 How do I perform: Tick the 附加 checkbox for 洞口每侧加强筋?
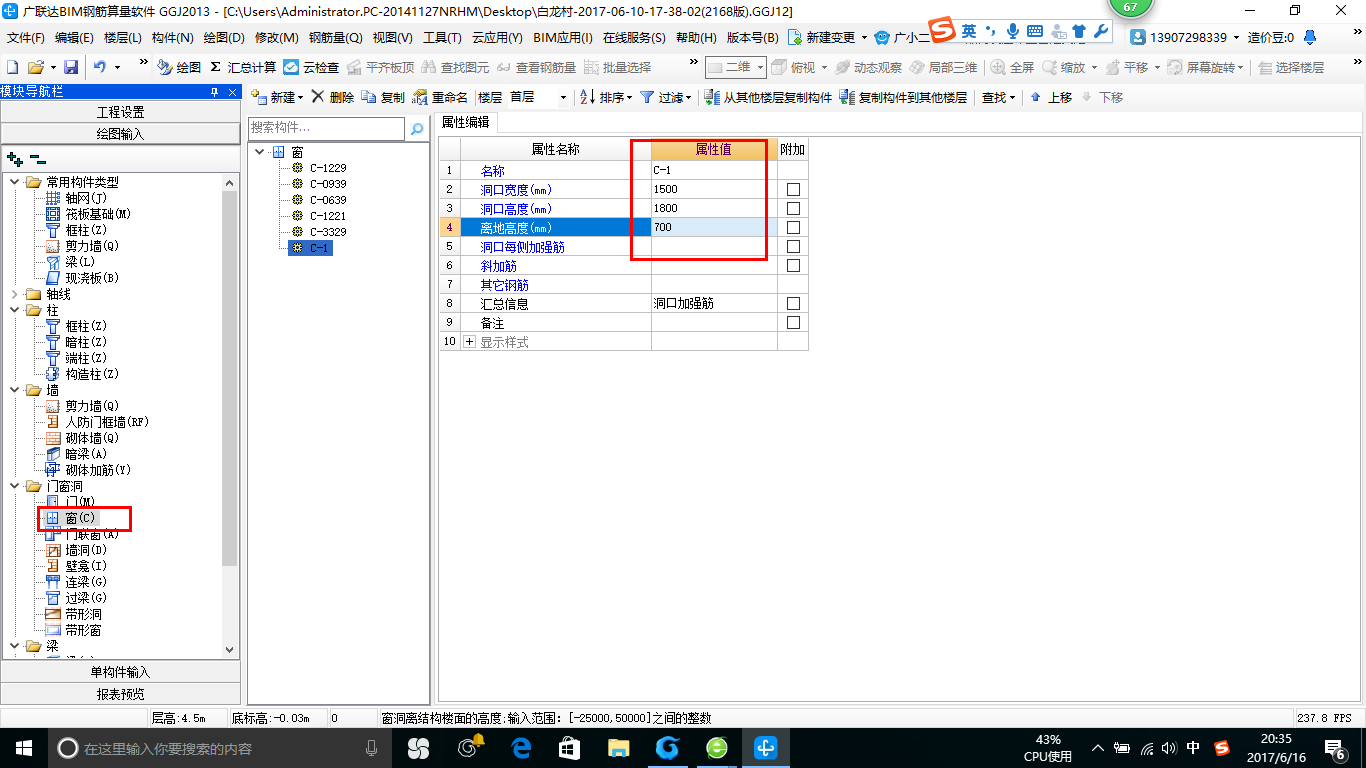pos(793,247)
